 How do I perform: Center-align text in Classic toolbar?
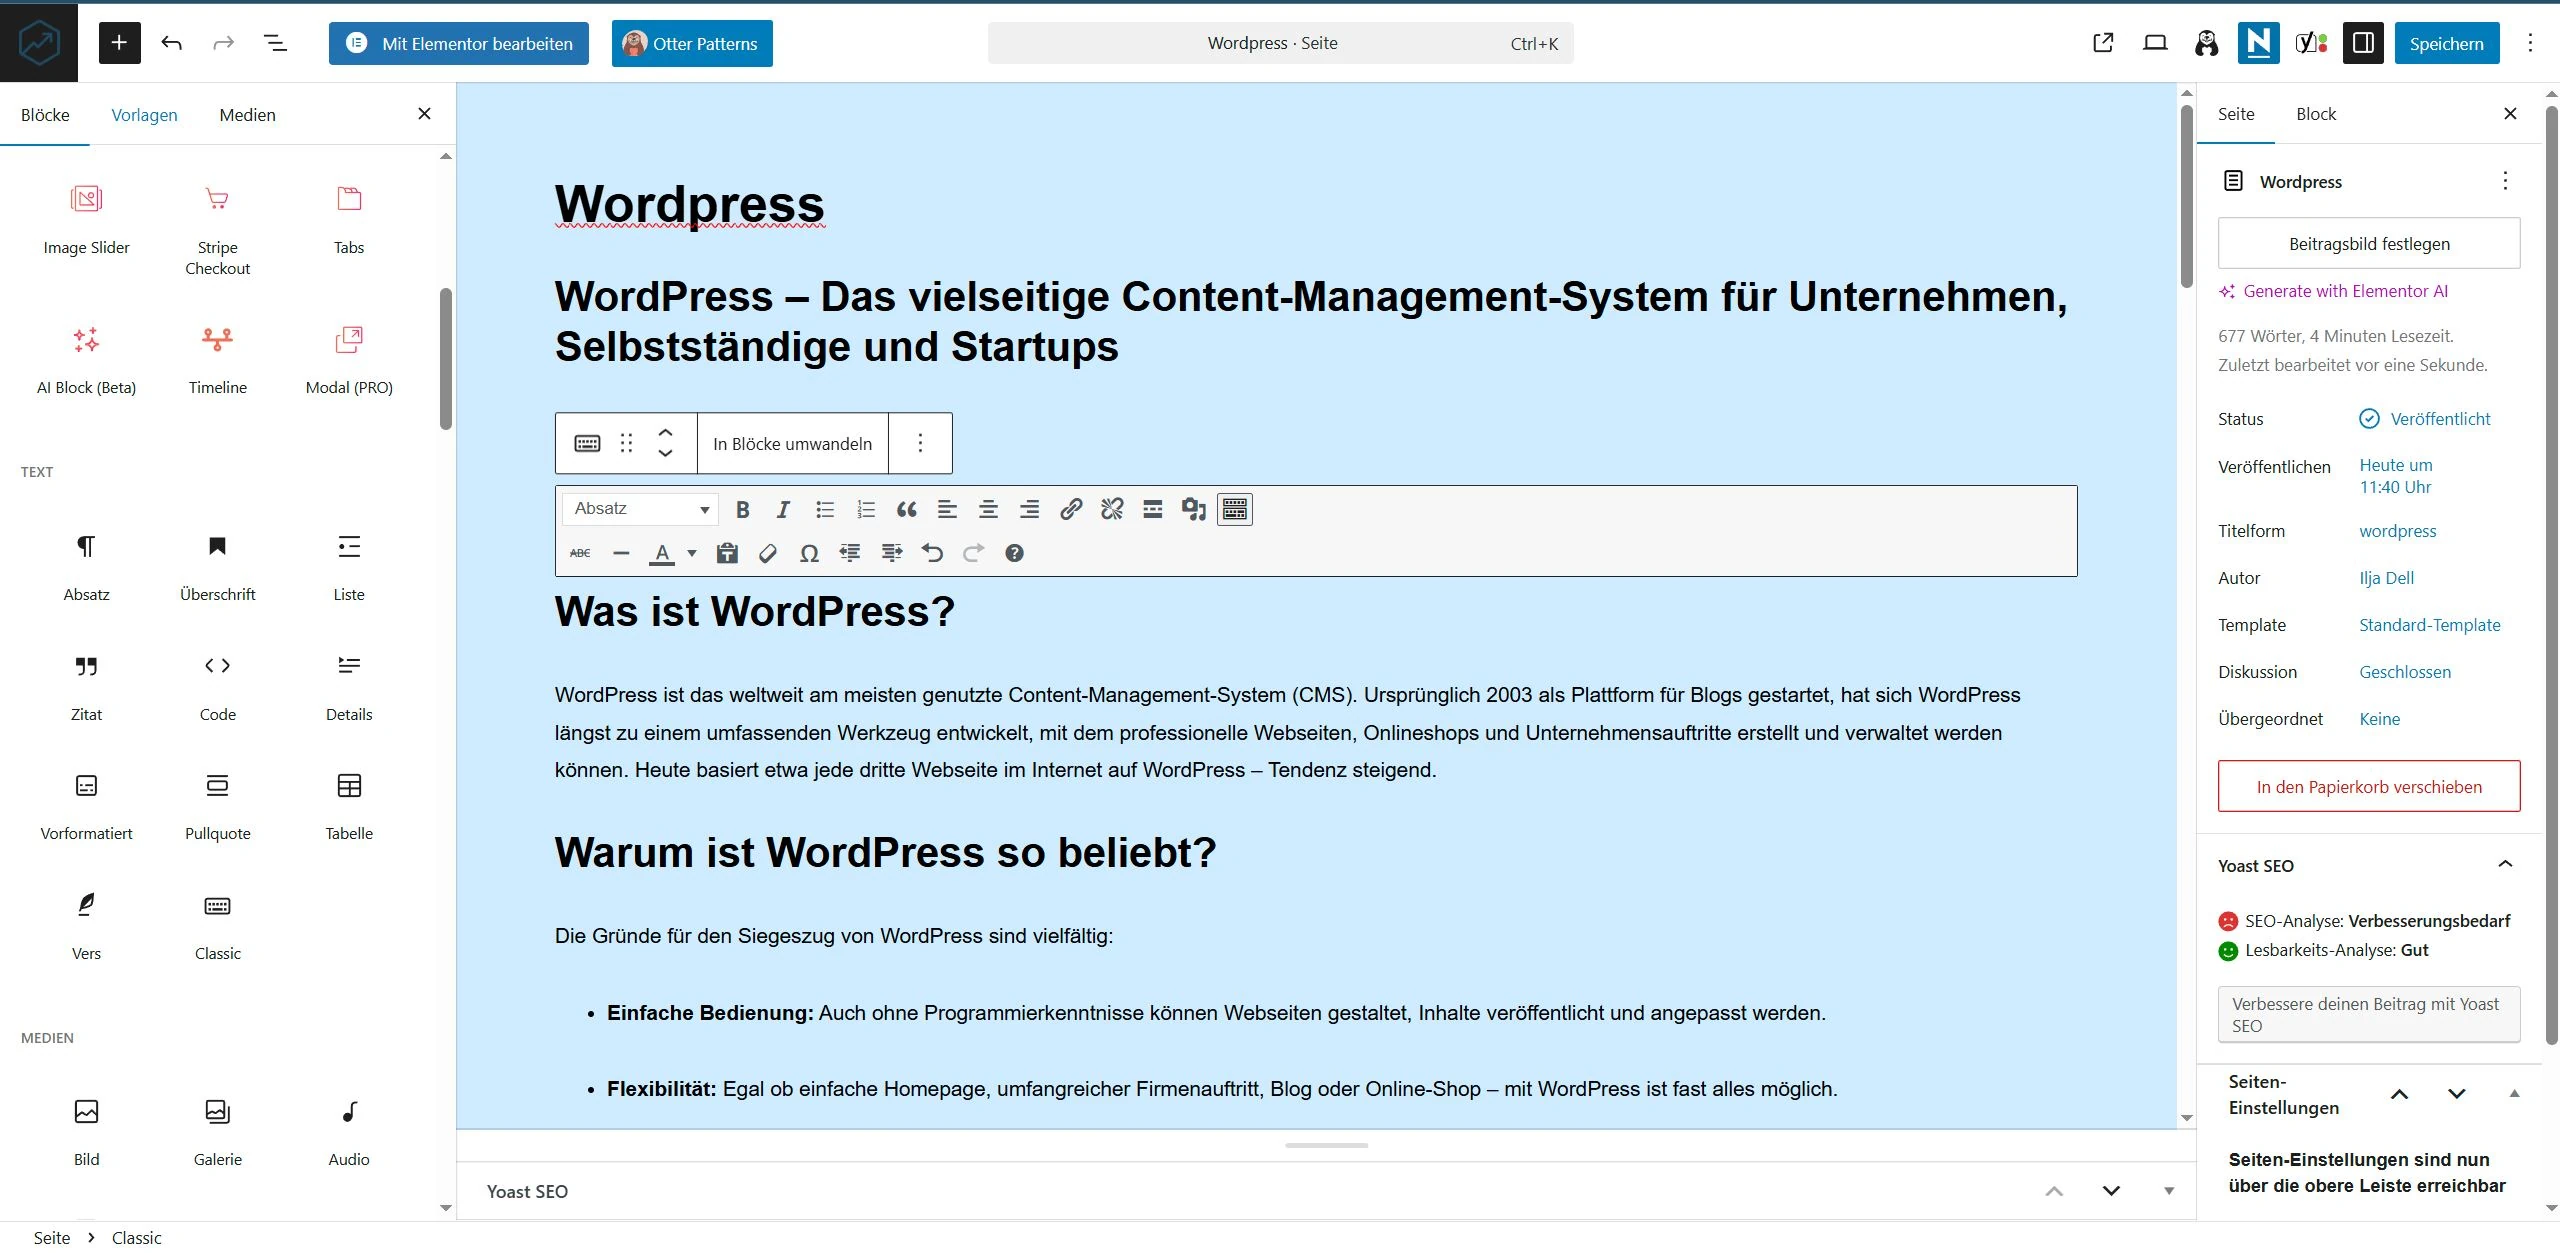[x=988, y=510]
